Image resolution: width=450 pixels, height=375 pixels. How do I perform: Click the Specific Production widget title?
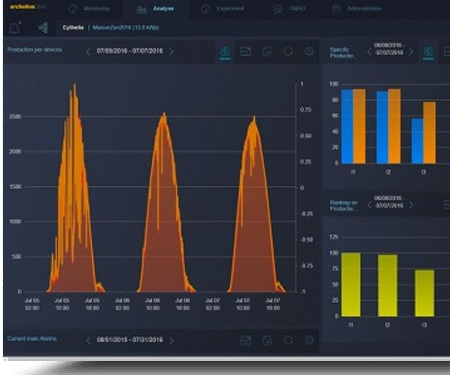(342, 53)
